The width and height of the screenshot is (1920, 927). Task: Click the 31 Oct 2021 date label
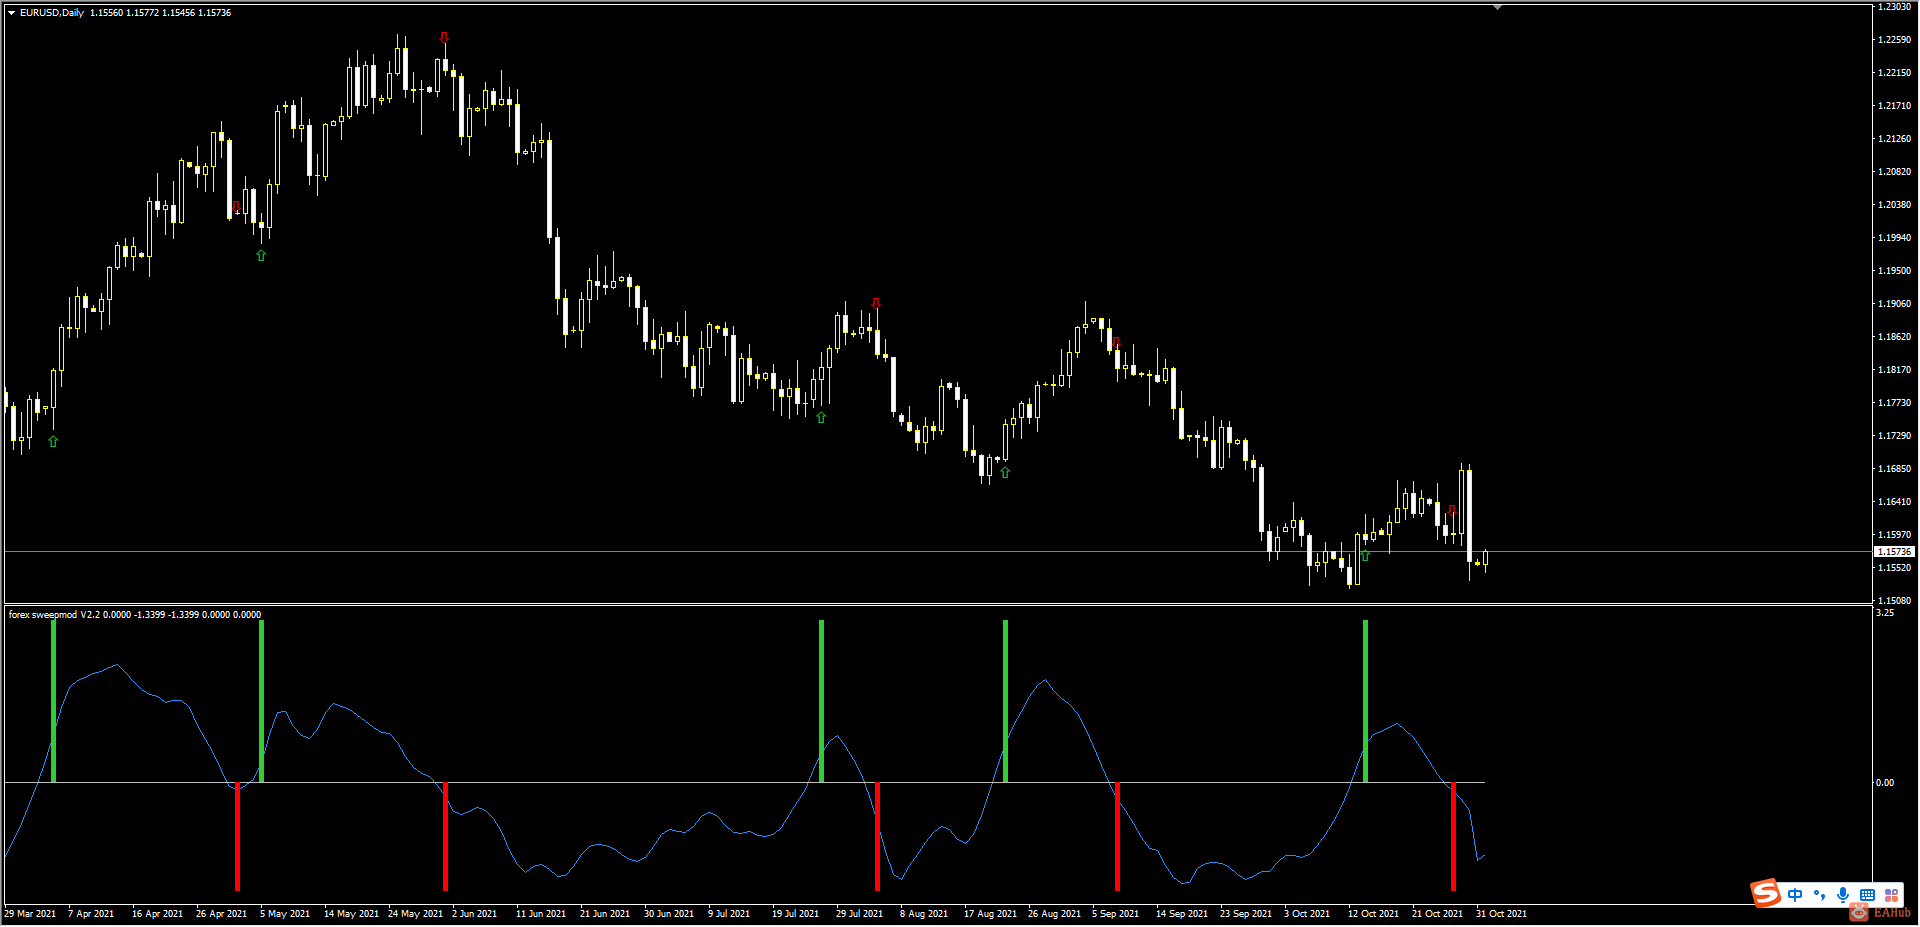(1502, 914)
